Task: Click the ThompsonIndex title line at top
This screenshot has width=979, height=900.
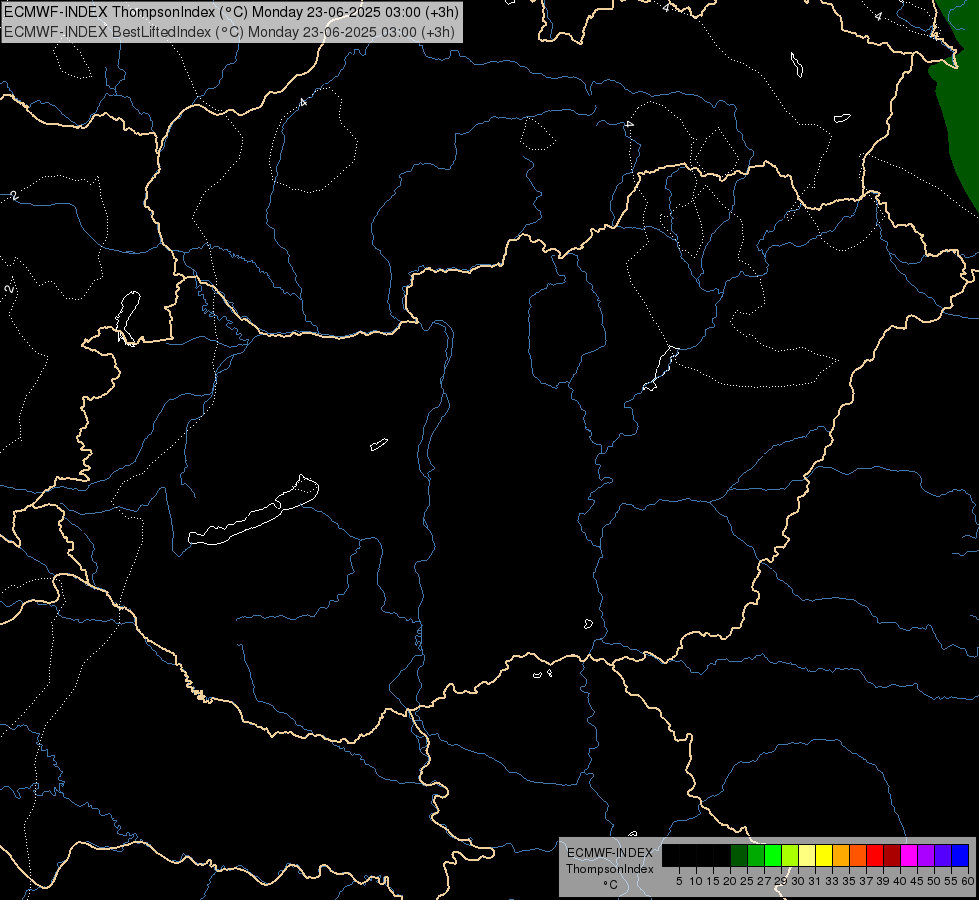Action: click(232, 12)
